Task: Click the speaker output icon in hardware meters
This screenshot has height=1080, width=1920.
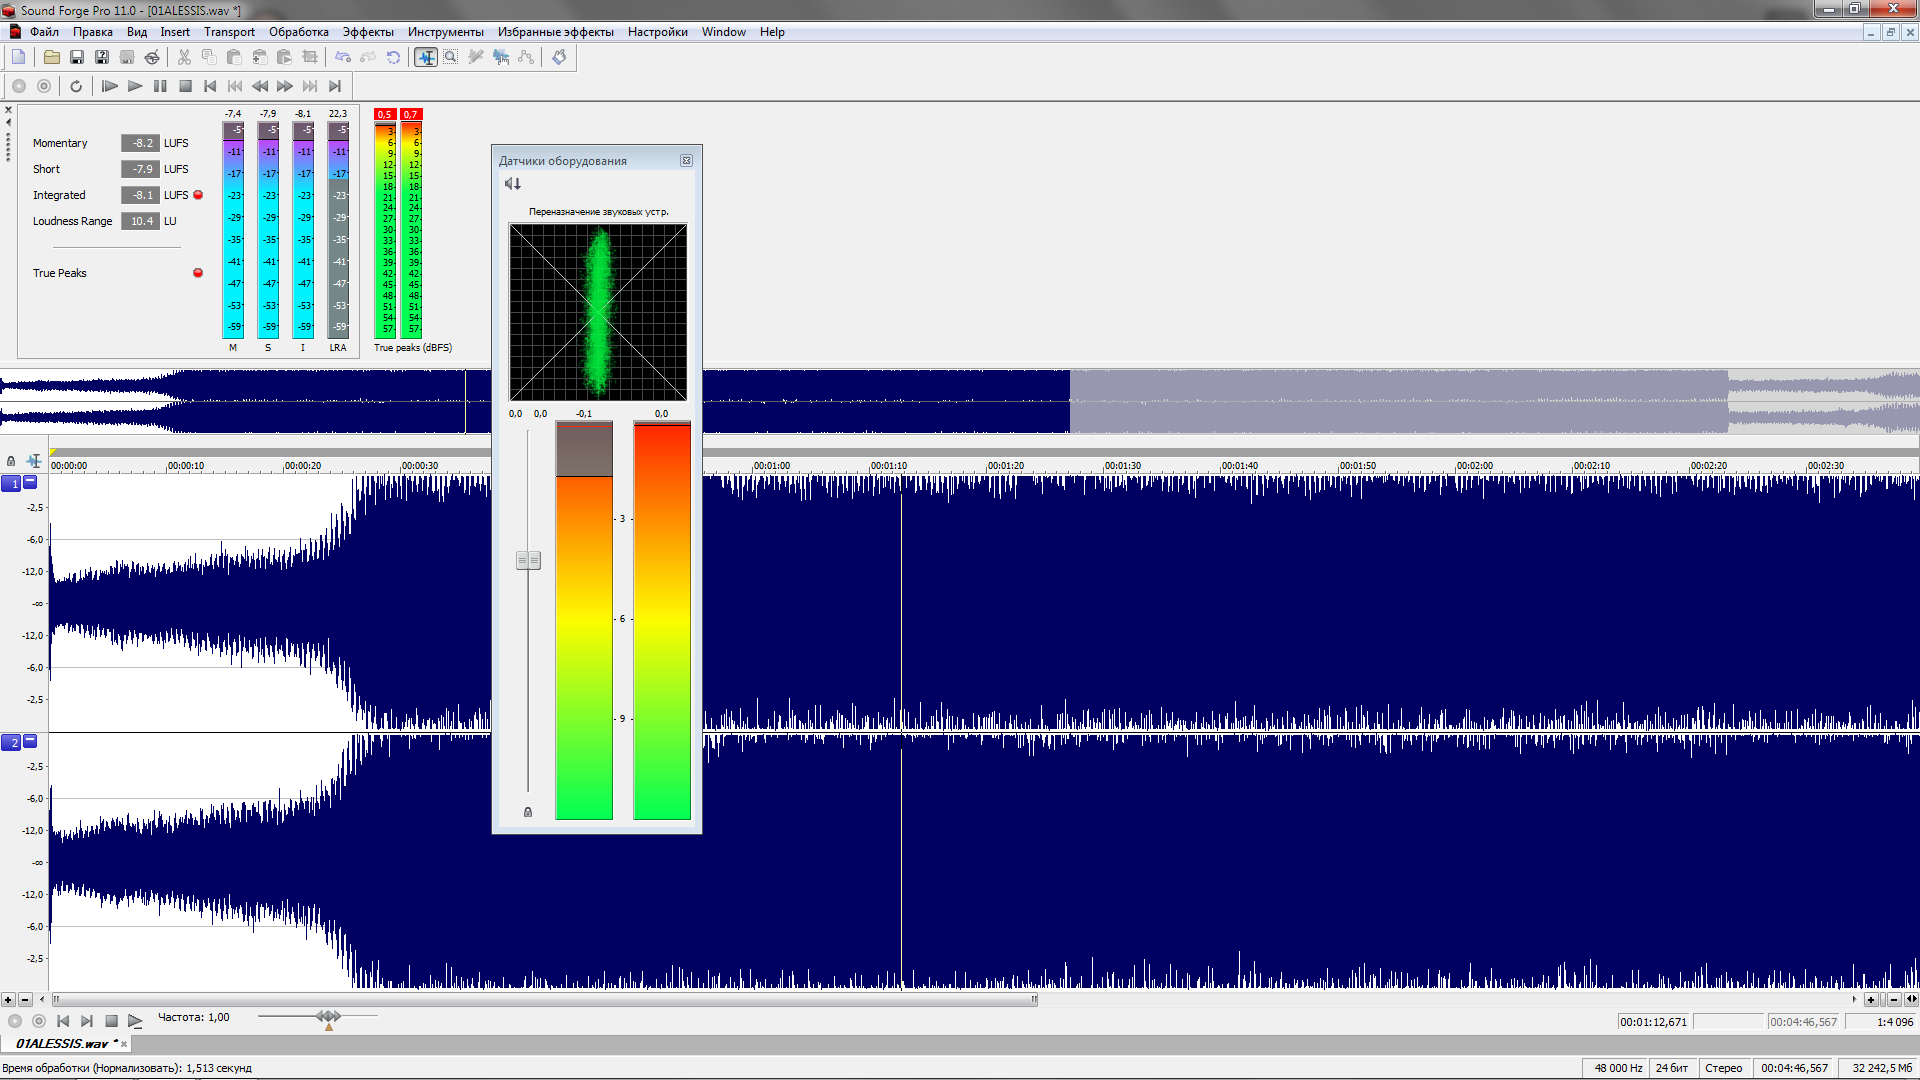Action: [513, 184]
